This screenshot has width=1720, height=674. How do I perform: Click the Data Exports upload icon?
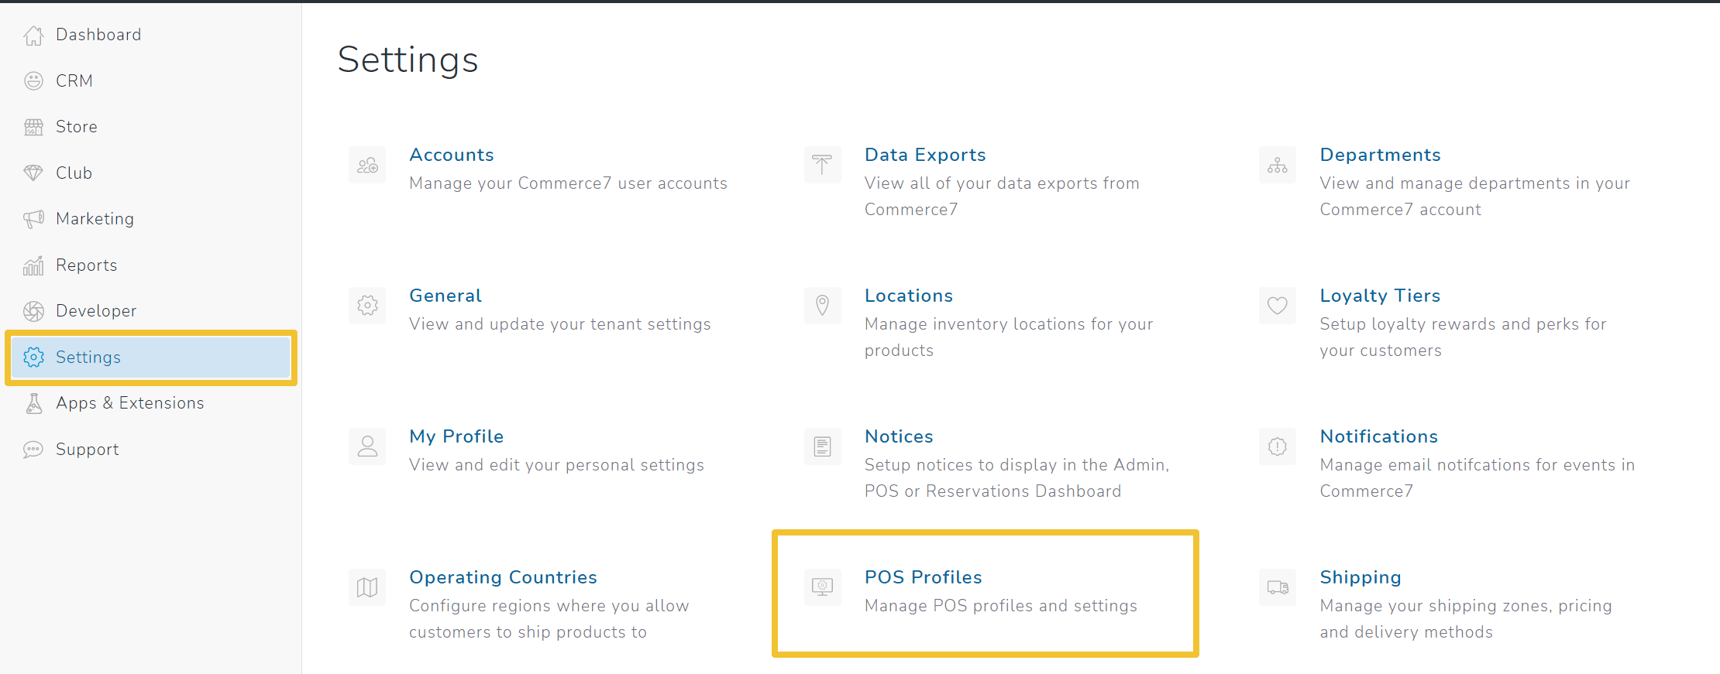(822, 165)
